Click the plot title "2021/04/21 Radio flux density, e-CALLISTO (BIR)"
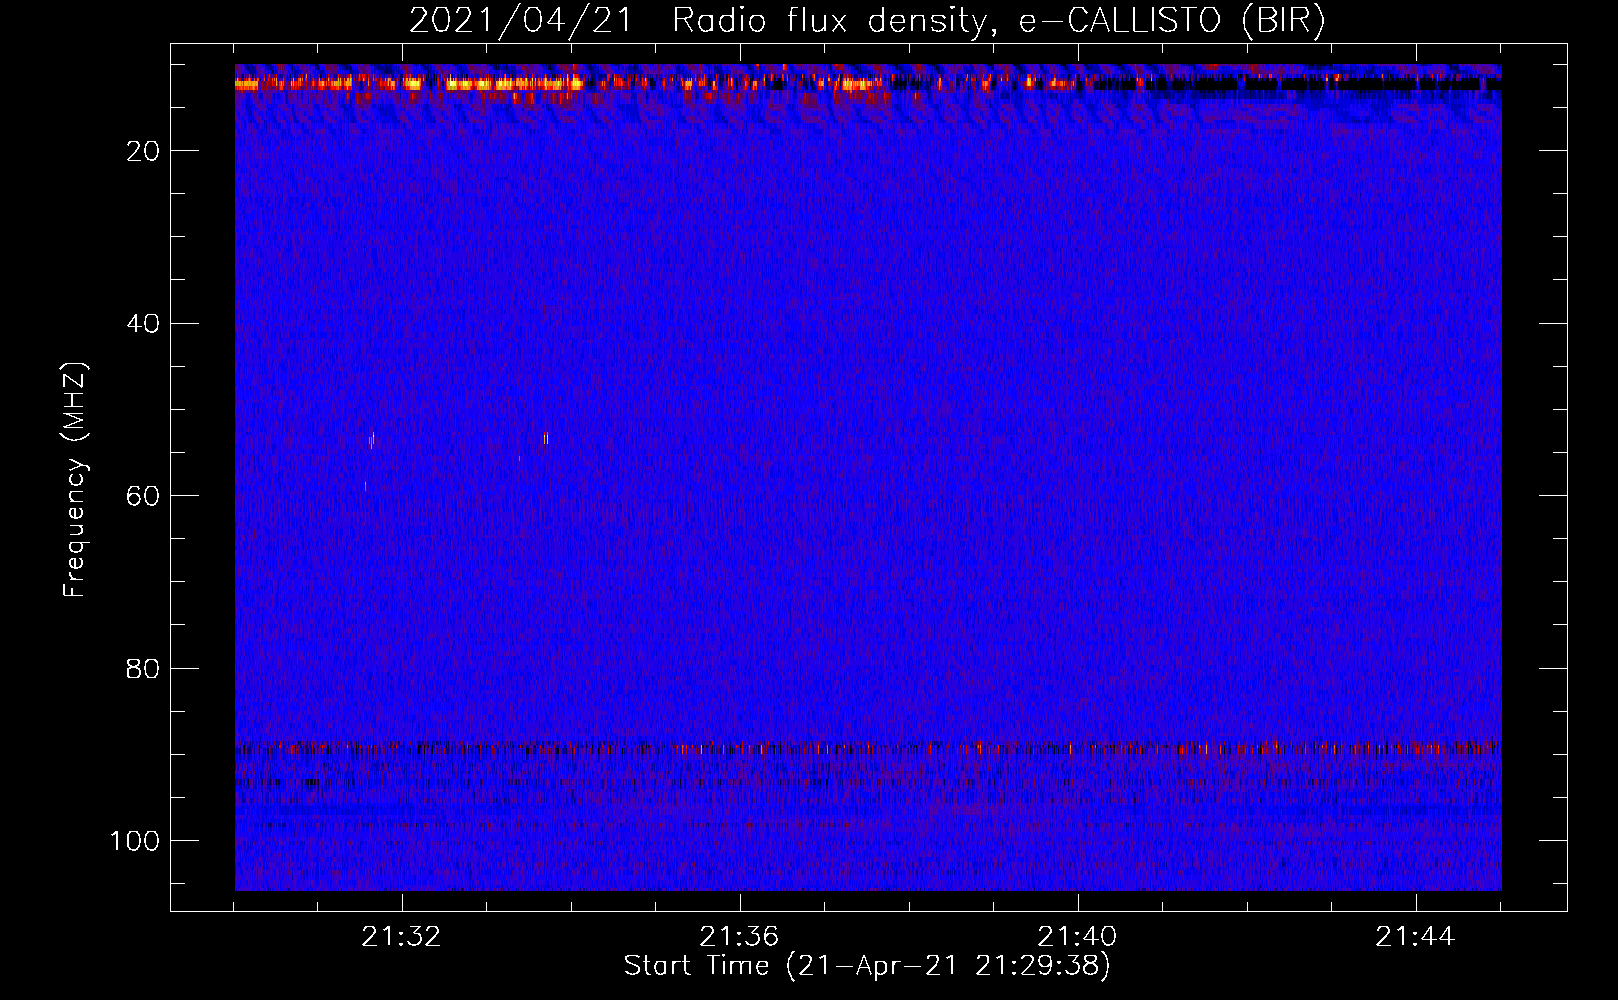1618x1000 pixels. coord(867,20)
